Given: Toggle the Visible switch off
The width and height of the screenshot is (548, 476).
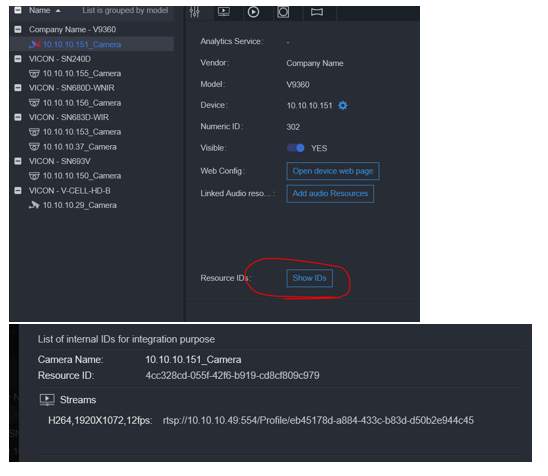Looking at the screenshot, I should point(296,148).
